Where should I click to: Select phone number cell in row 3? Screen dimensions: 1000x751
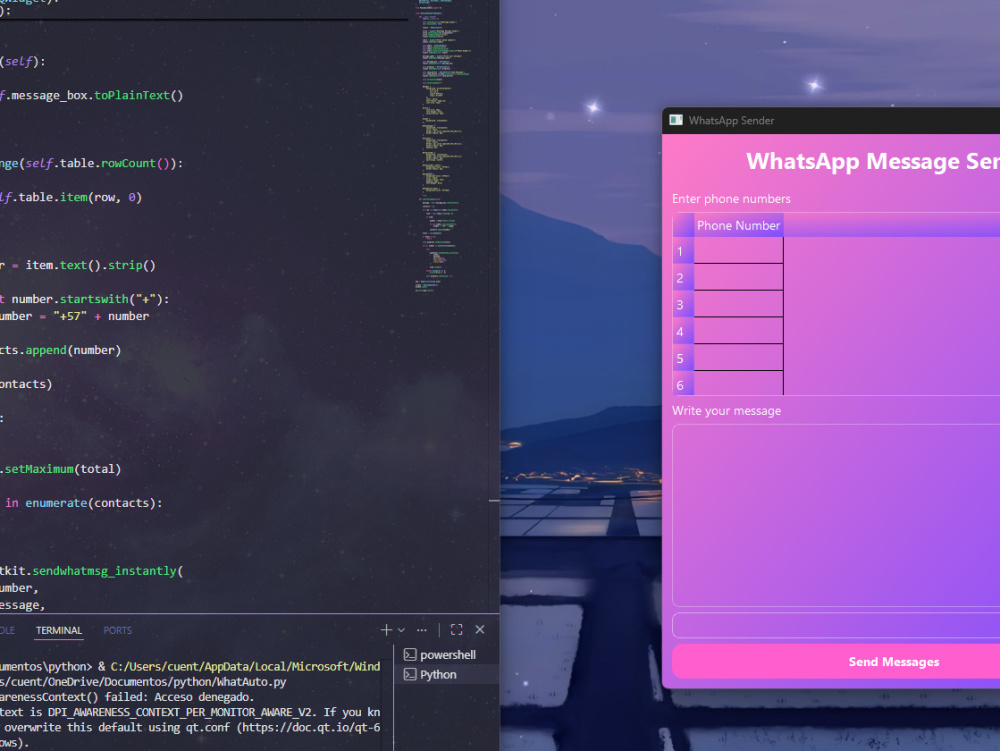click(x=739, y=304)
